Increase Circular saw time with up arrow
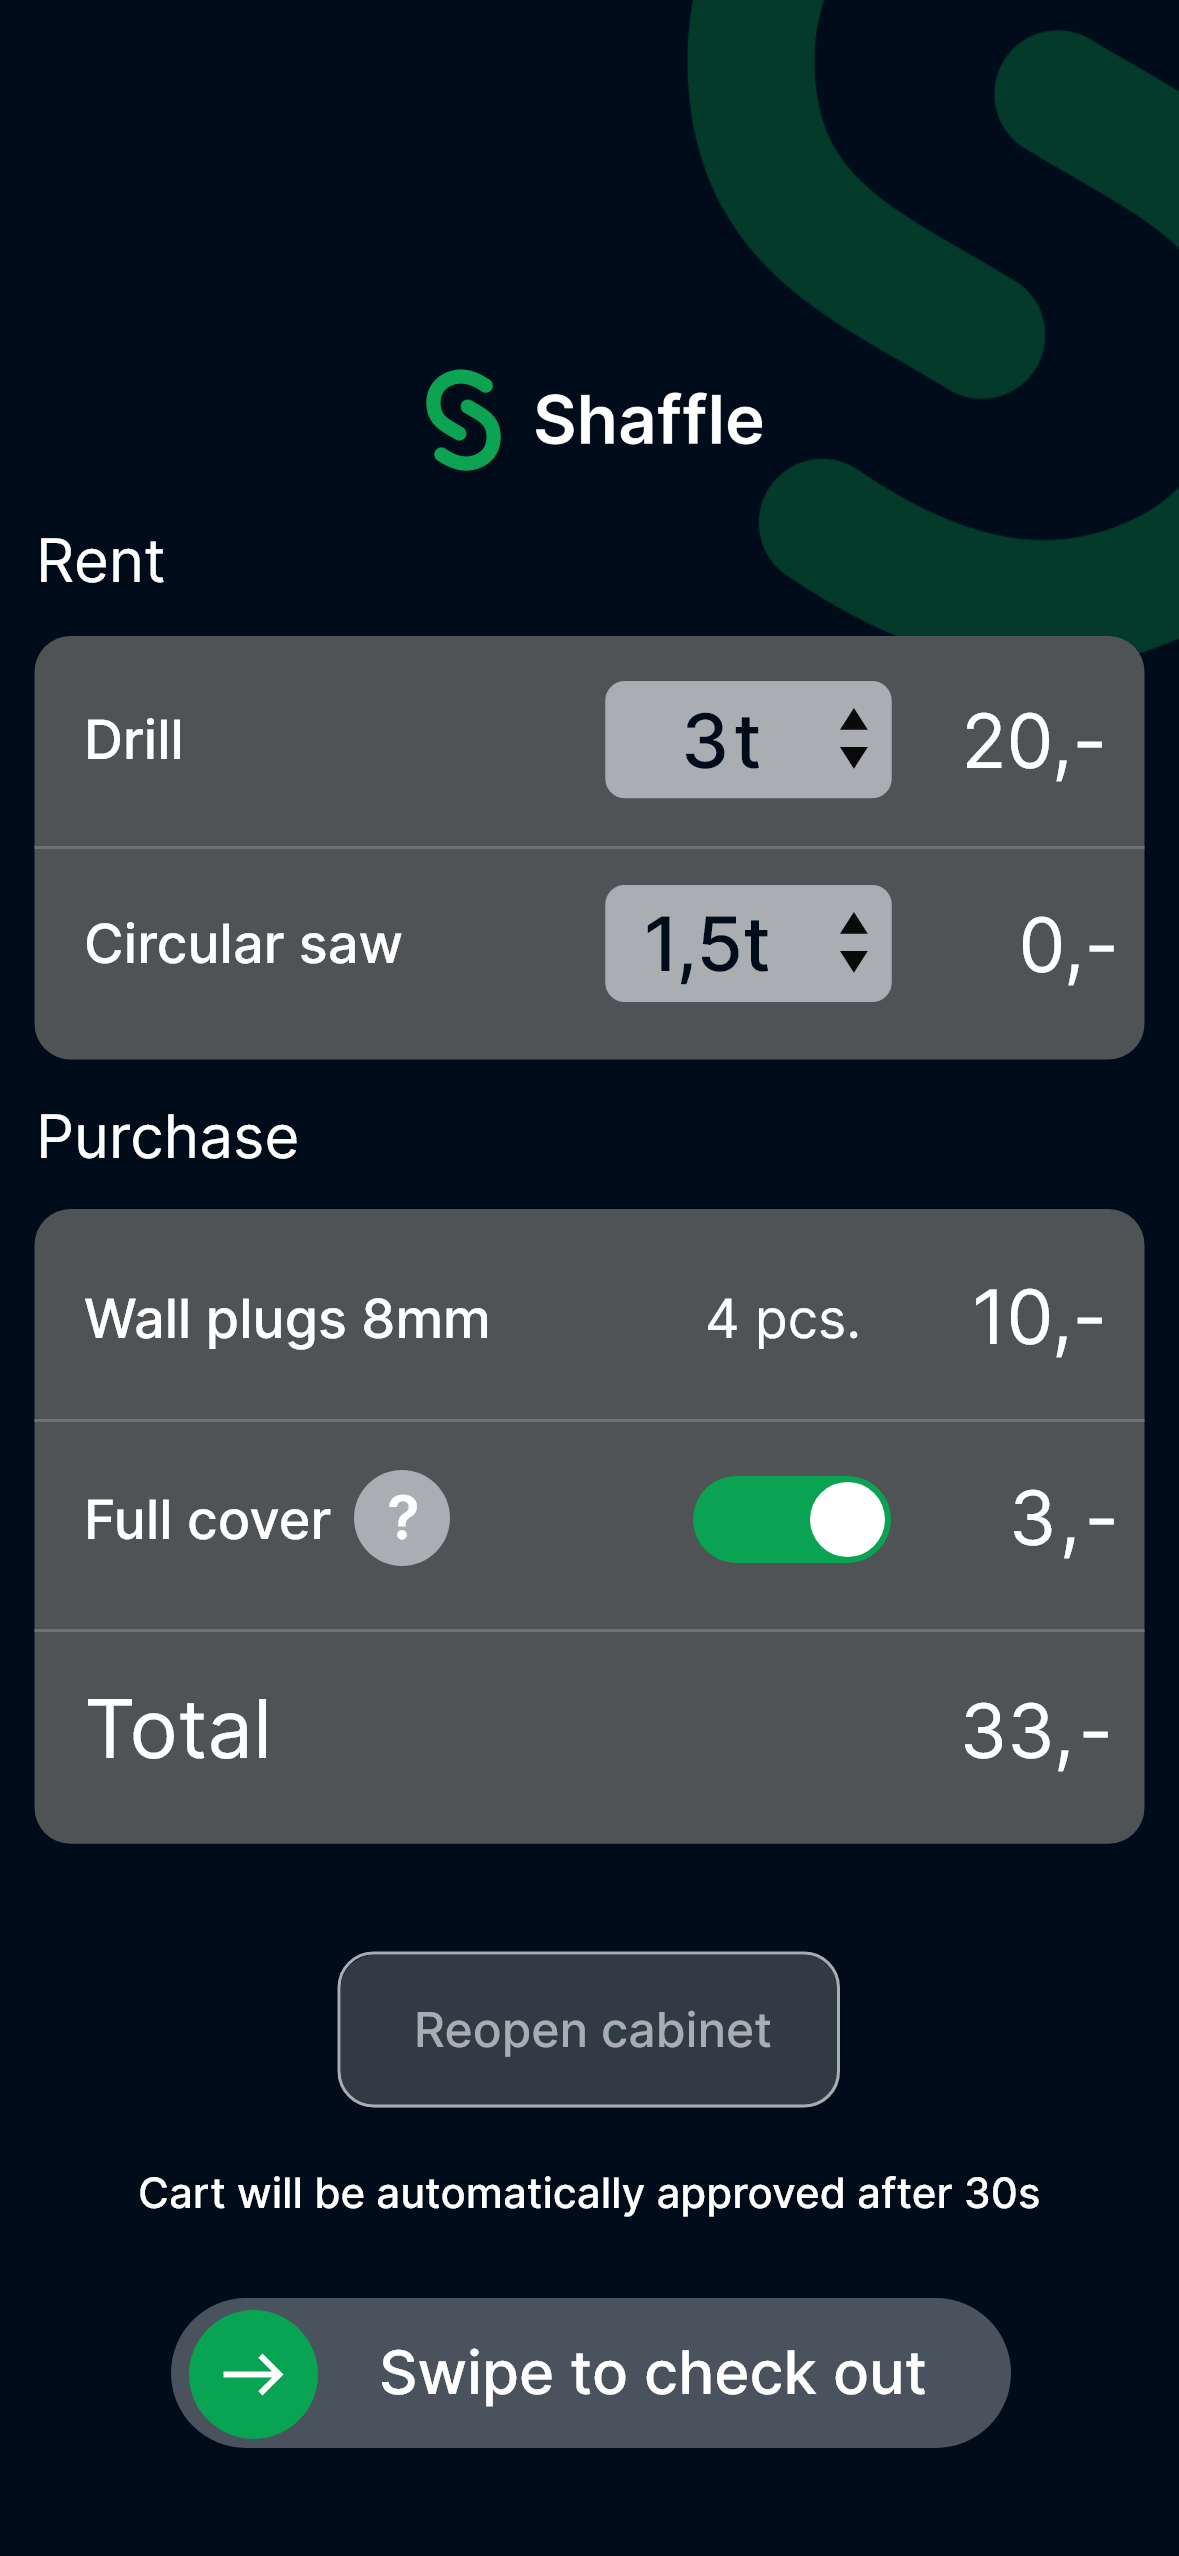1179x2556 pixels. (853, 924)
